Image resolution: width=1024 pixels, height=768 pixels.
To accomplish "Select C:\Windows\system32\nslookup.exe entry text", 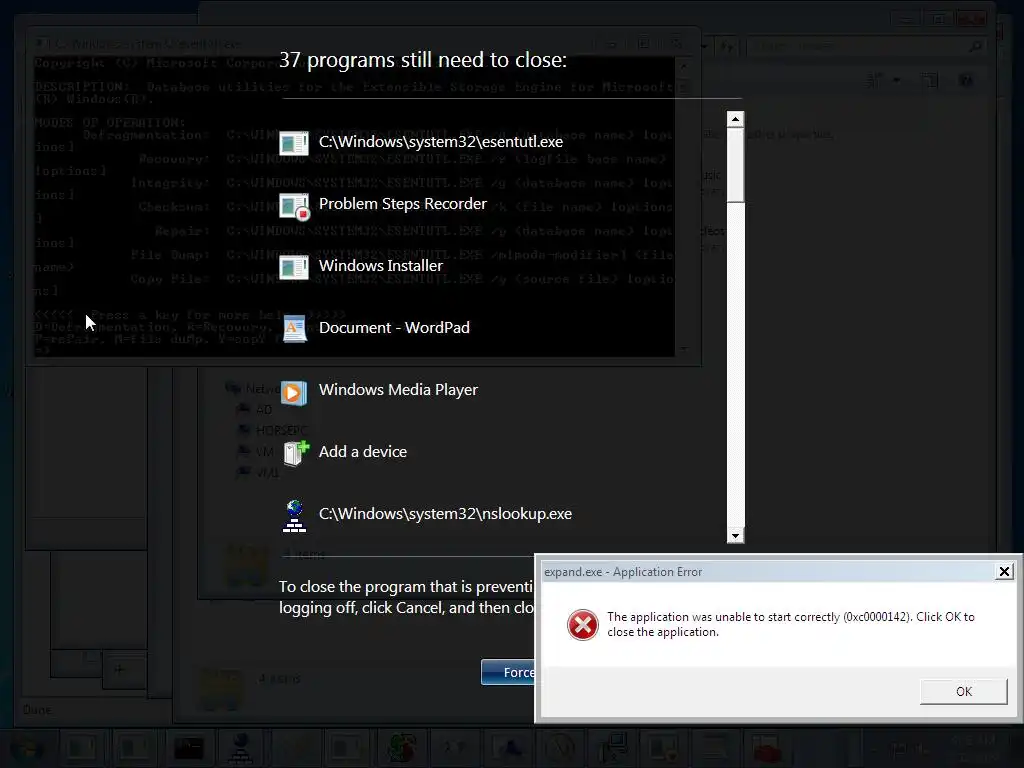I will pyautogui.click(x=445, y=514).
